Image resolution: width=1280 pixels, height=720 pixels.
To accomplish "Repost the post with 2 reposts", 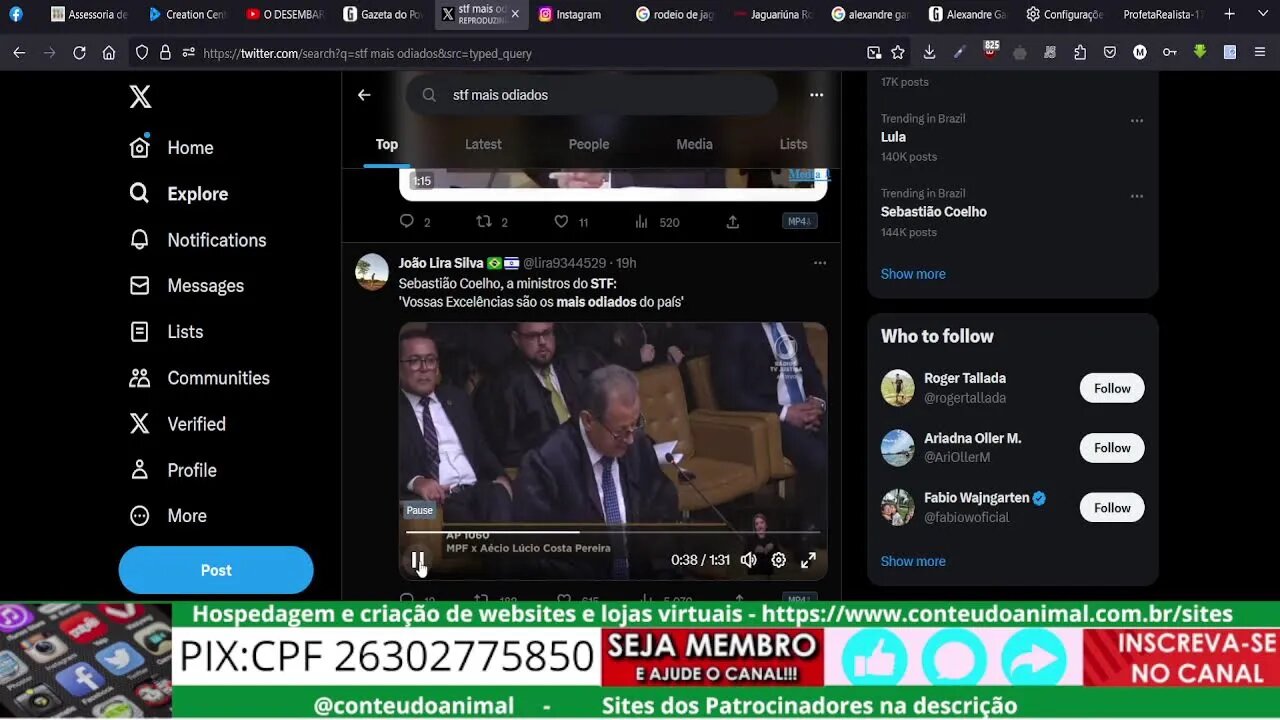I will pos(492,222).
